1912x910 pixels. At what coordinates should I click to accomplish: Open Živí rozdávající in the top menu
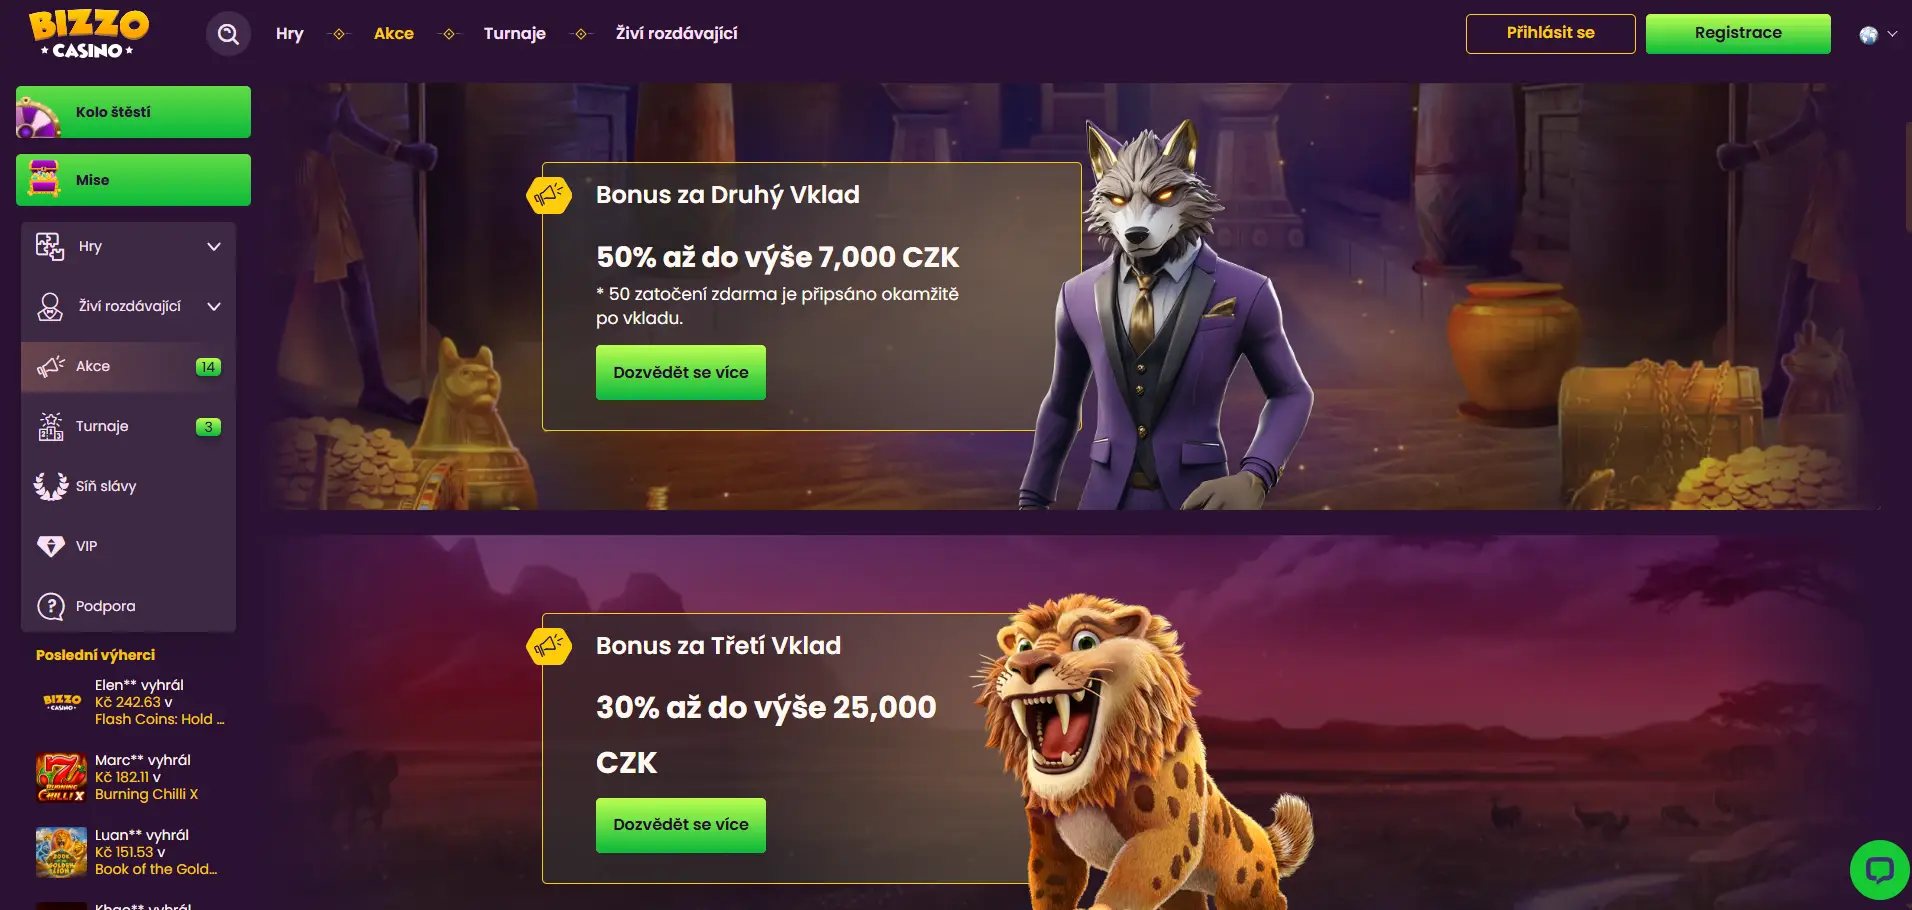tap(677, 33)
